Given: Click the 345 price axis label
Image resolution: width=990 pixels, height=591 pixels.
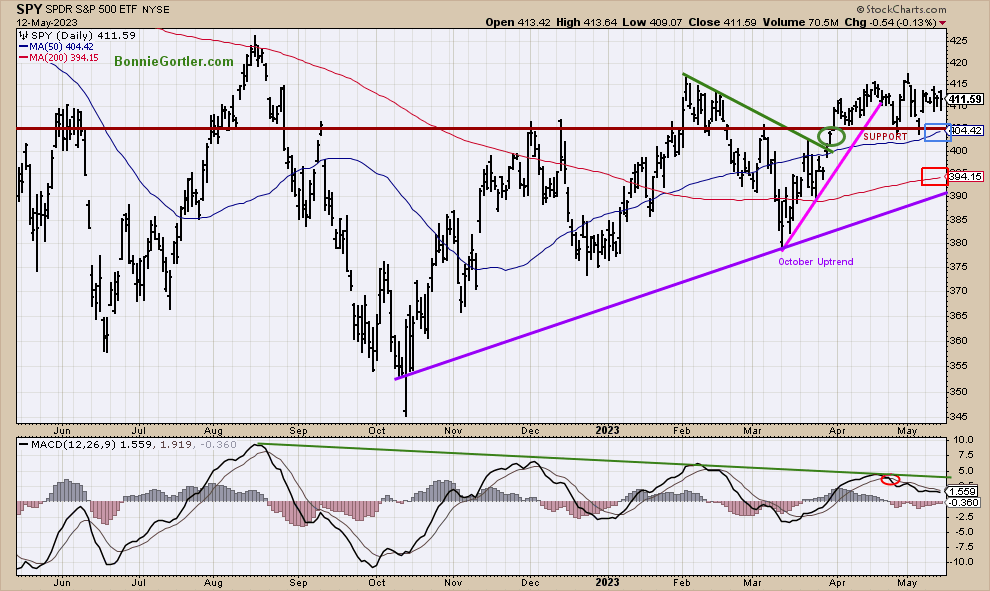Looking at the screenshot, I should click(x=958, y=417).
